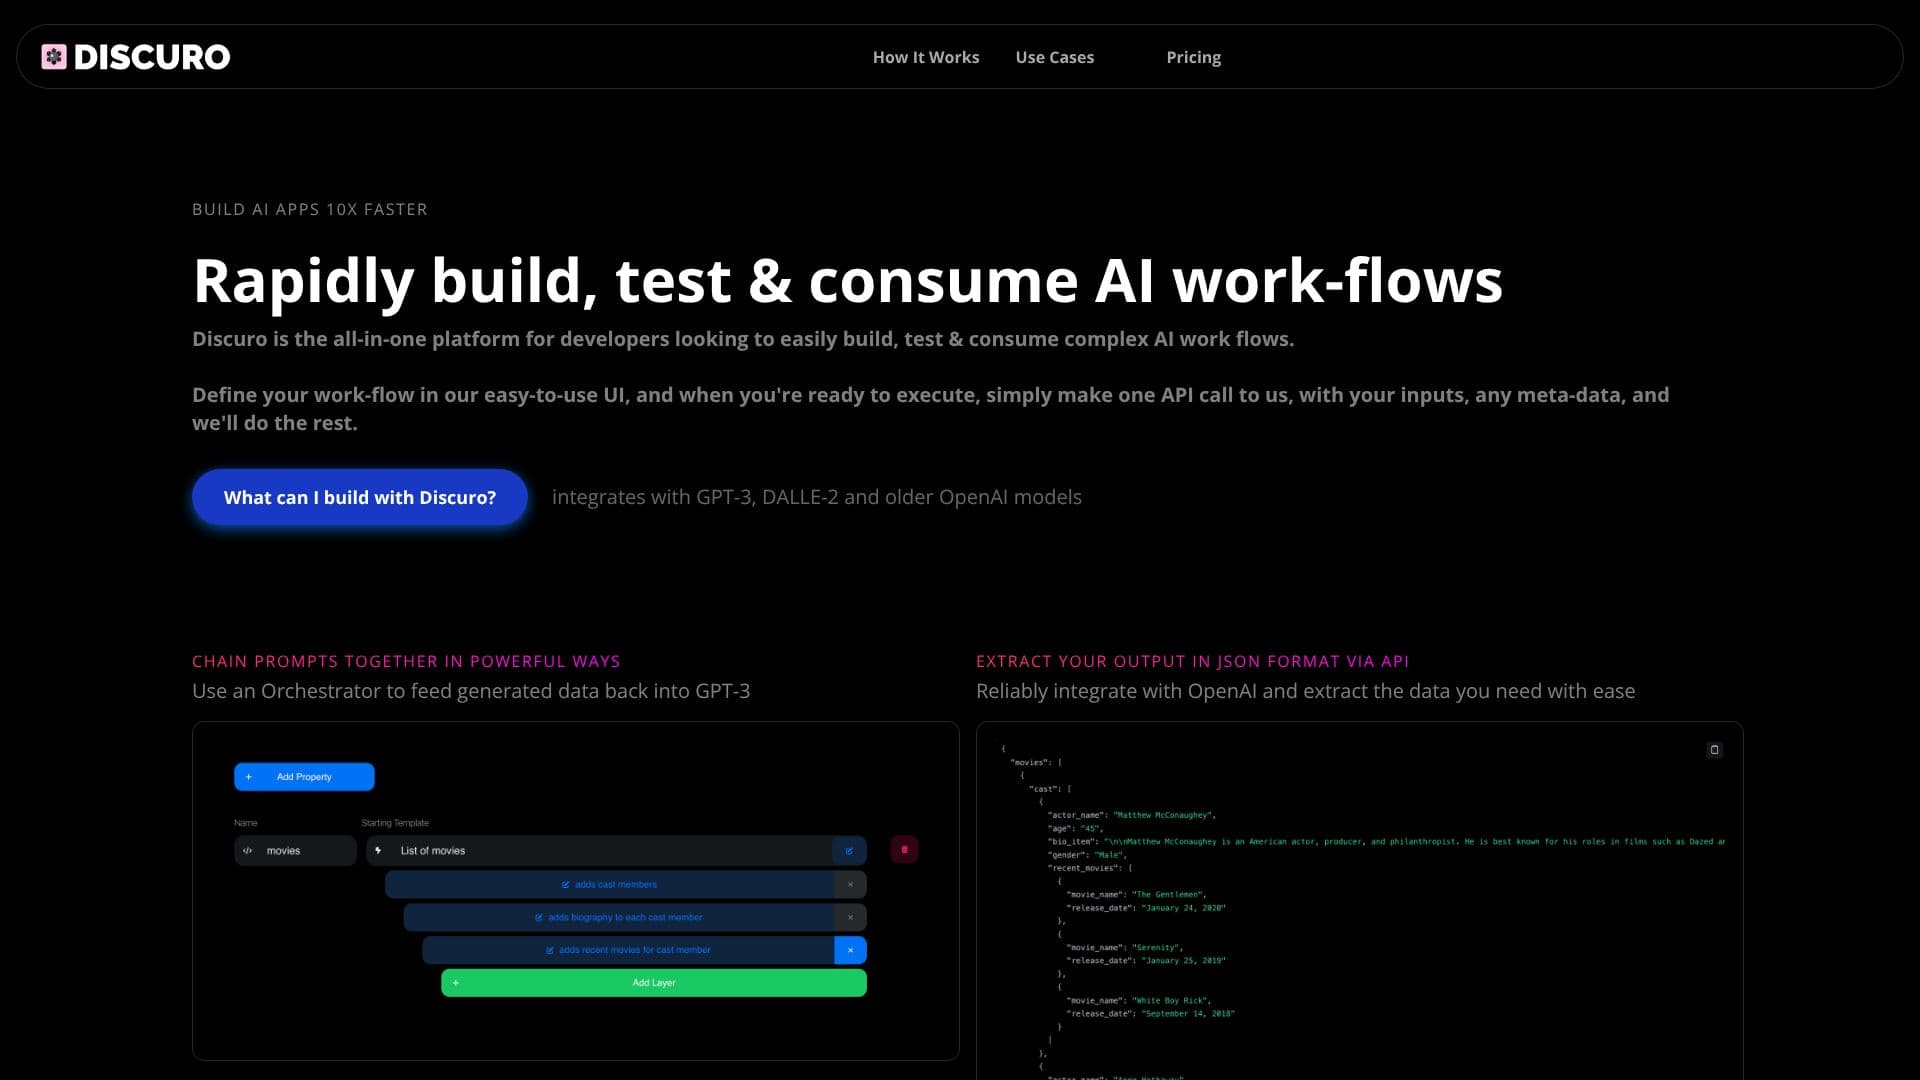Select 'adds biography to each cast member' row
The image size is (1920, 1080).
(619, 918)
